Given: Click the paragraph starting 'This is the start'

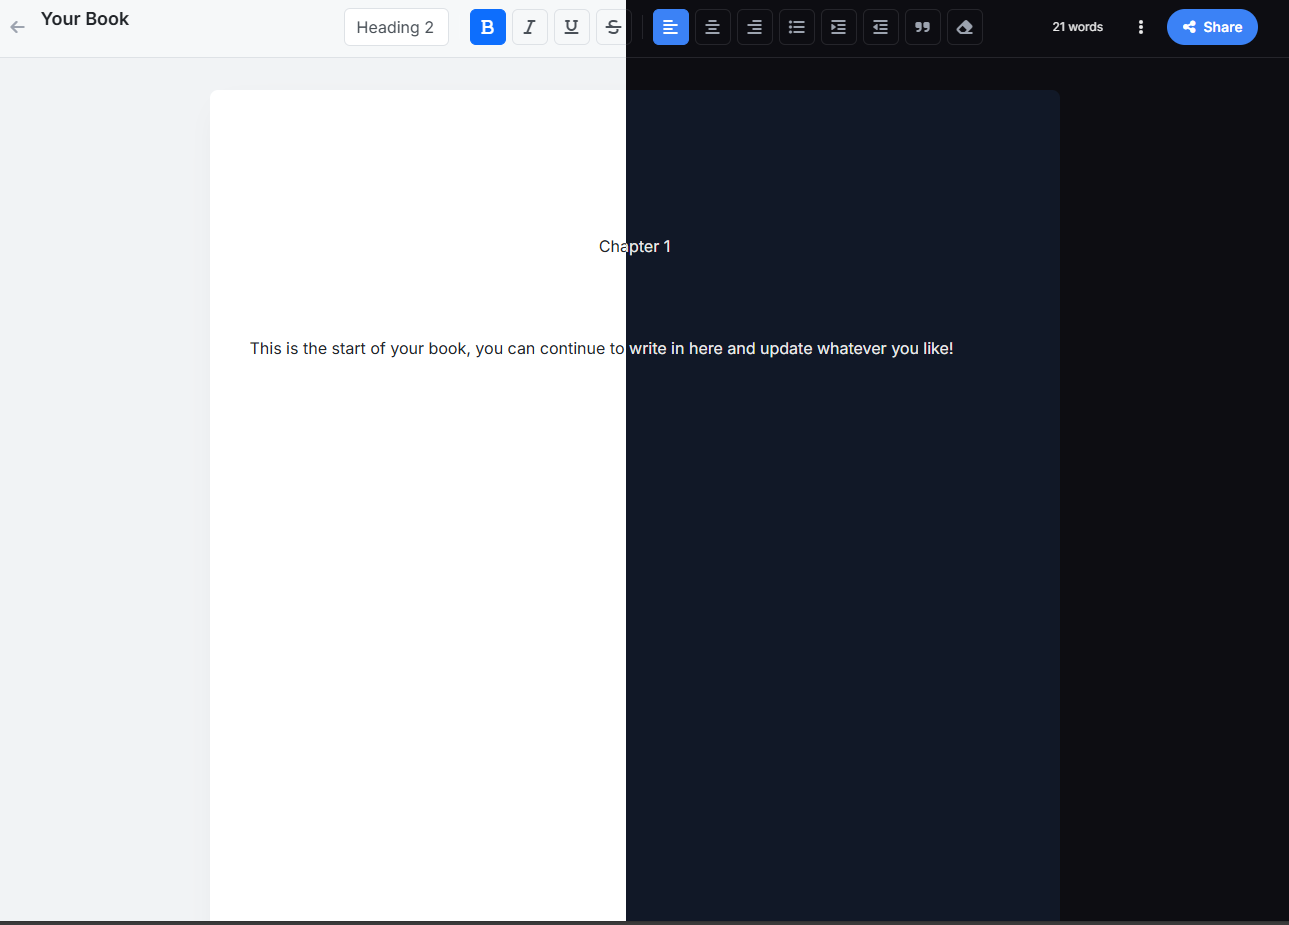Looking at the screenshot, I should (x=601, y=348).
